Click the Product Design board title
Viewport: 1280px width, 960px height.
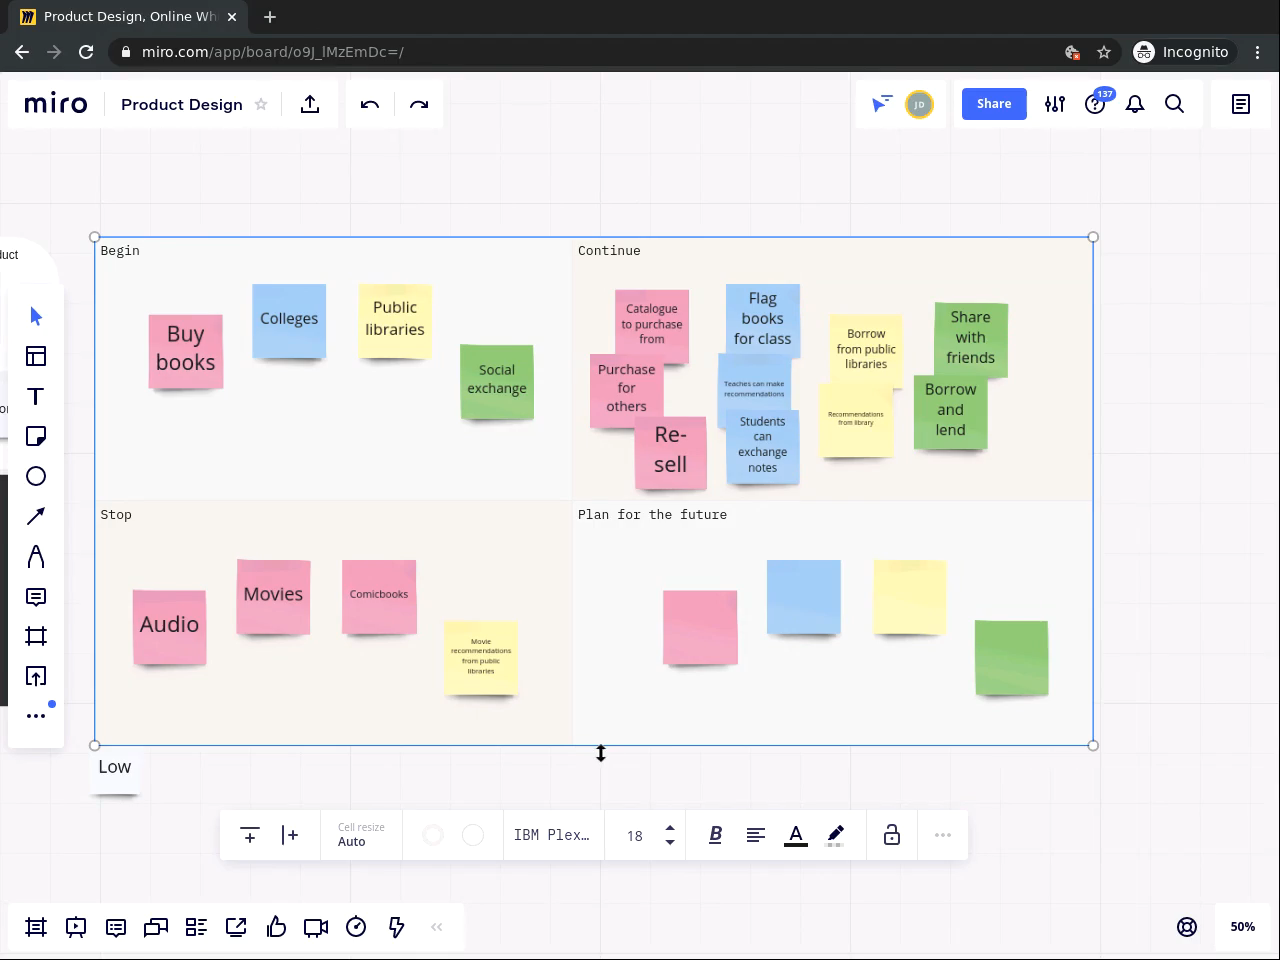(x=182, y=104)
